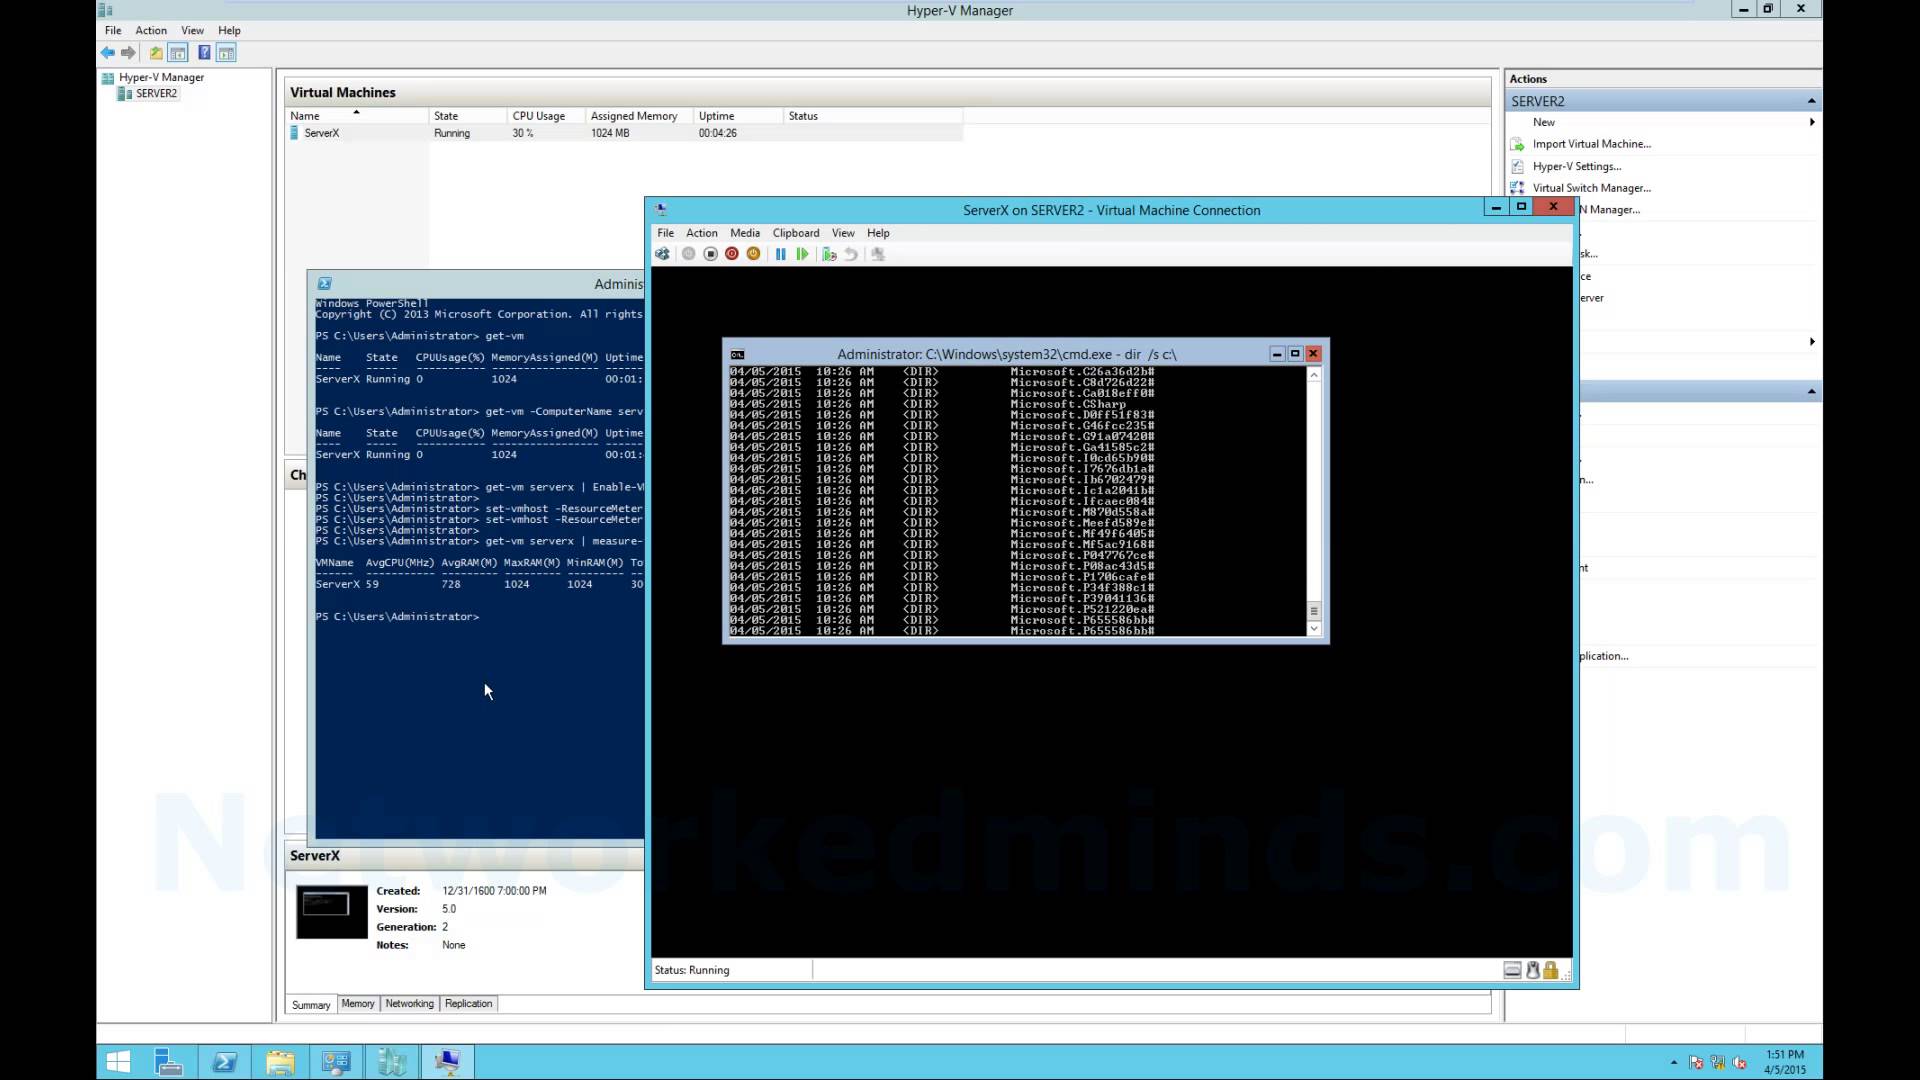Open Action menu in Hyper-V Manager
The height and width of the screenshot is (1080, 1920).
pos(151,30)
